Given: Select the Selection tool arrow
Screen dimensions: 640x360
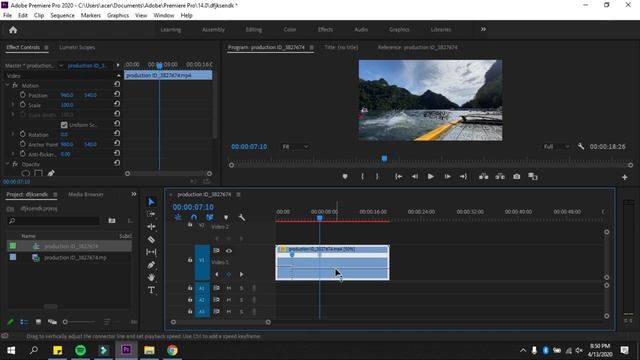Looking at the screenshot, I should (151, 202).
